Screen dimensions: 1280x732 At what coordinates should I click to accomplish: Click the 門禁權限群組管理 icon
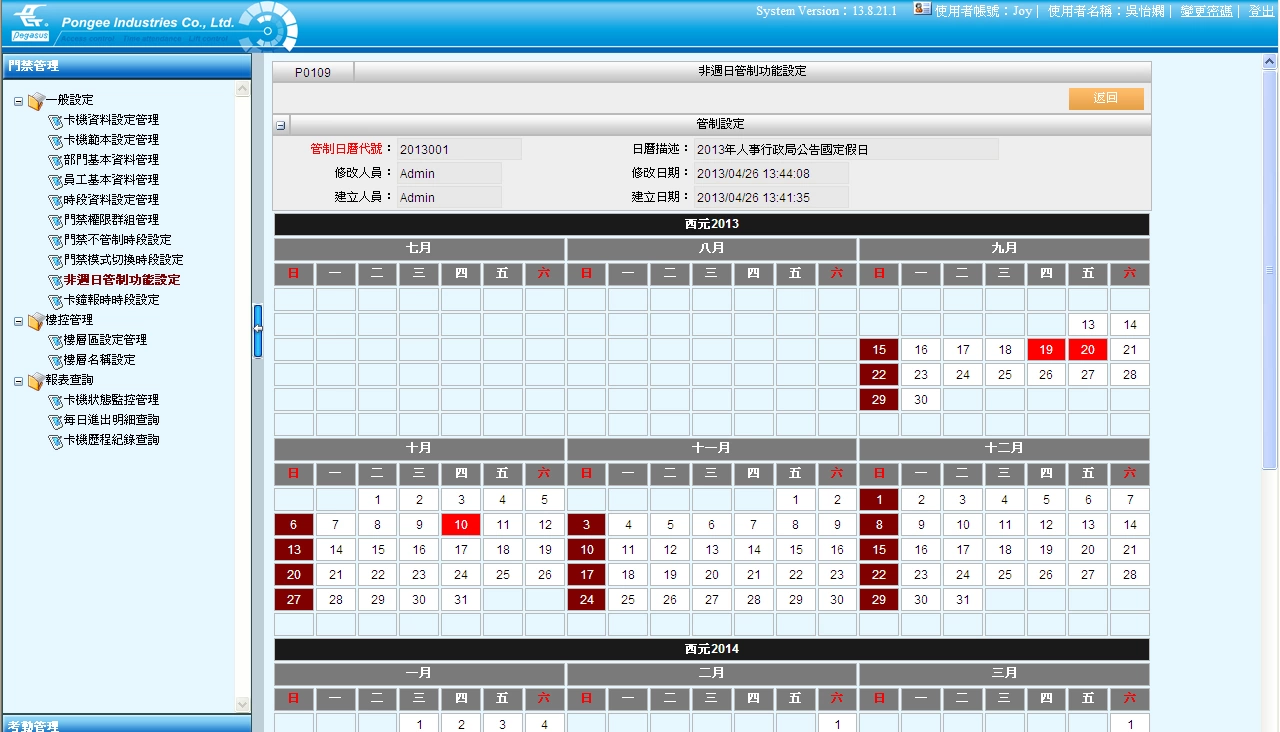click(57, 220)
